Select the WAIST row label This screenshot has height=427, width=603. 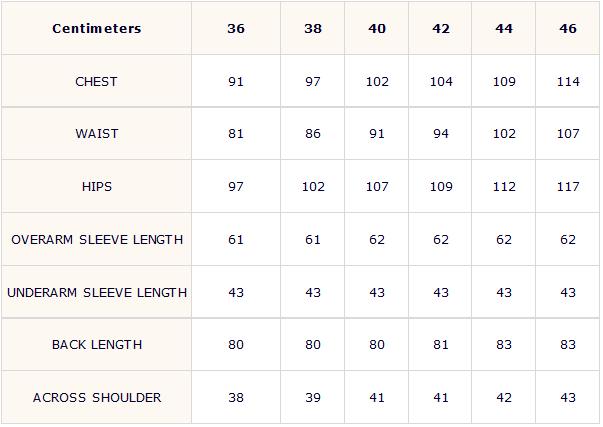pos(97,133)
